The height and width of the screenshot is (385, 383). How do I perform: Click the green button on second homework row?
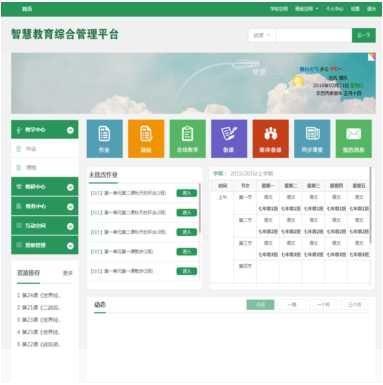click(187, 212)
